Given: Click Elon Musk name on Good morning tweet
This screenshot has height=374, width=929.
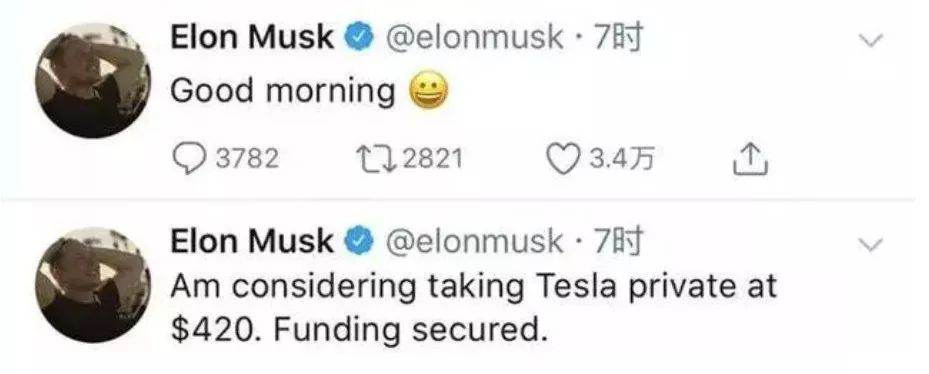Looking at the screenshot, I should point(252,39).
